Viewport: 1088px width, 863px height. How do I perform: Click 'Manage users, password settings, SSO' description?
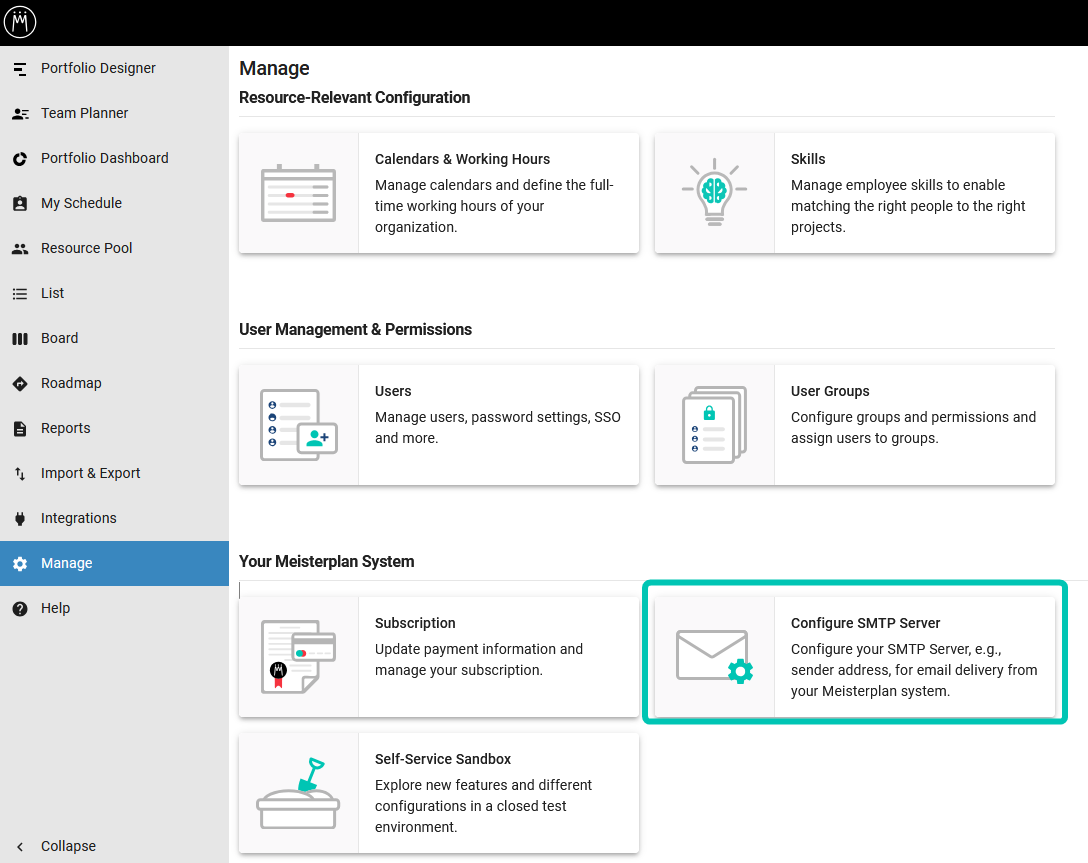pyautogui.click(x=498, y=427)
